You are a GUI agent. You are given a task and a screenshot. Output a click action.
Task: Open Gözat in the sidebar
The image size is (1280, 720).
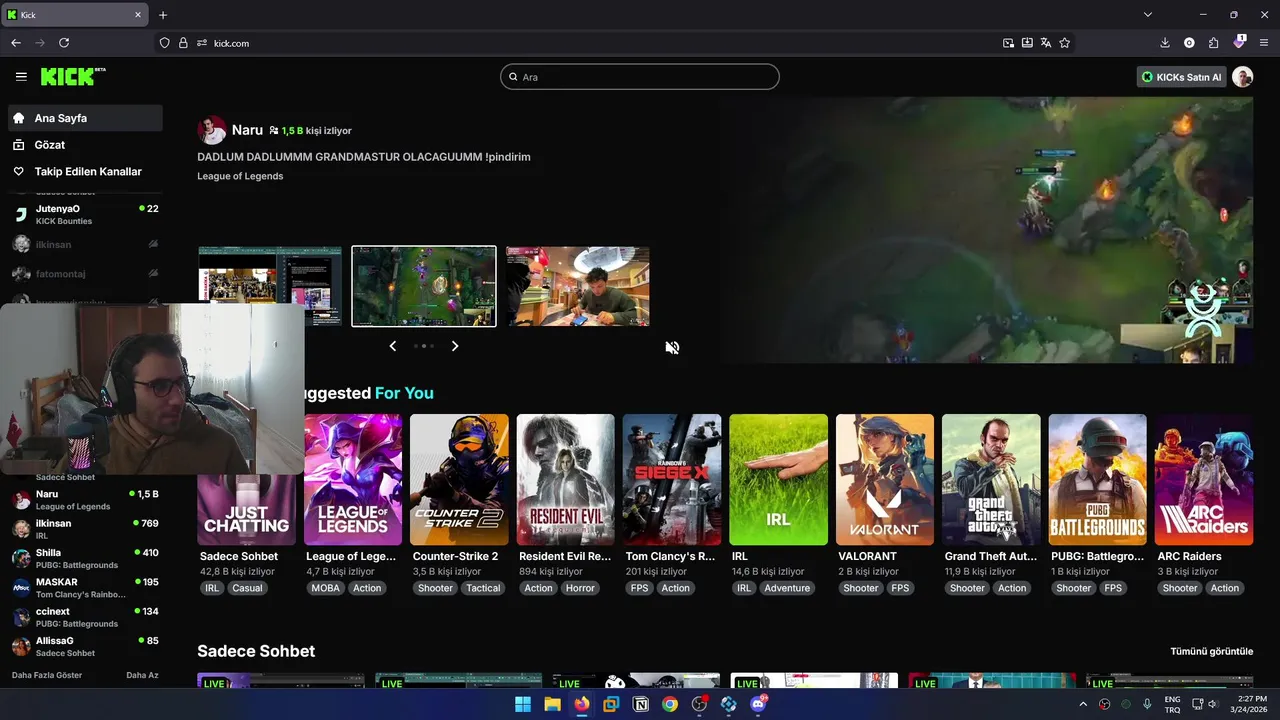point(85,145)
